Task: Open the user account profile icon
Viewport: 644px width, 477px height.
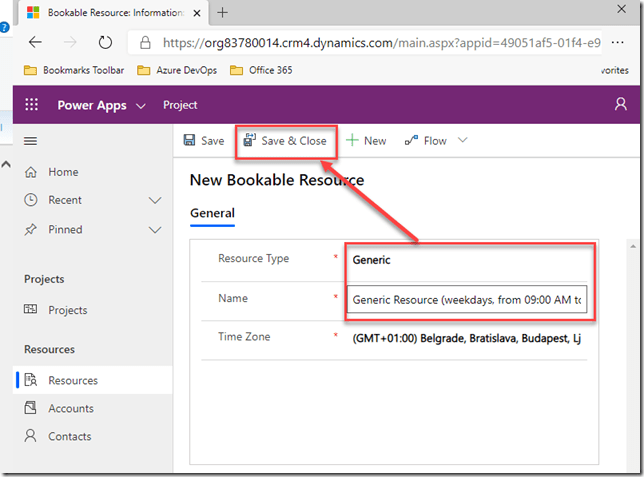Action: click(x=621, y=105)
